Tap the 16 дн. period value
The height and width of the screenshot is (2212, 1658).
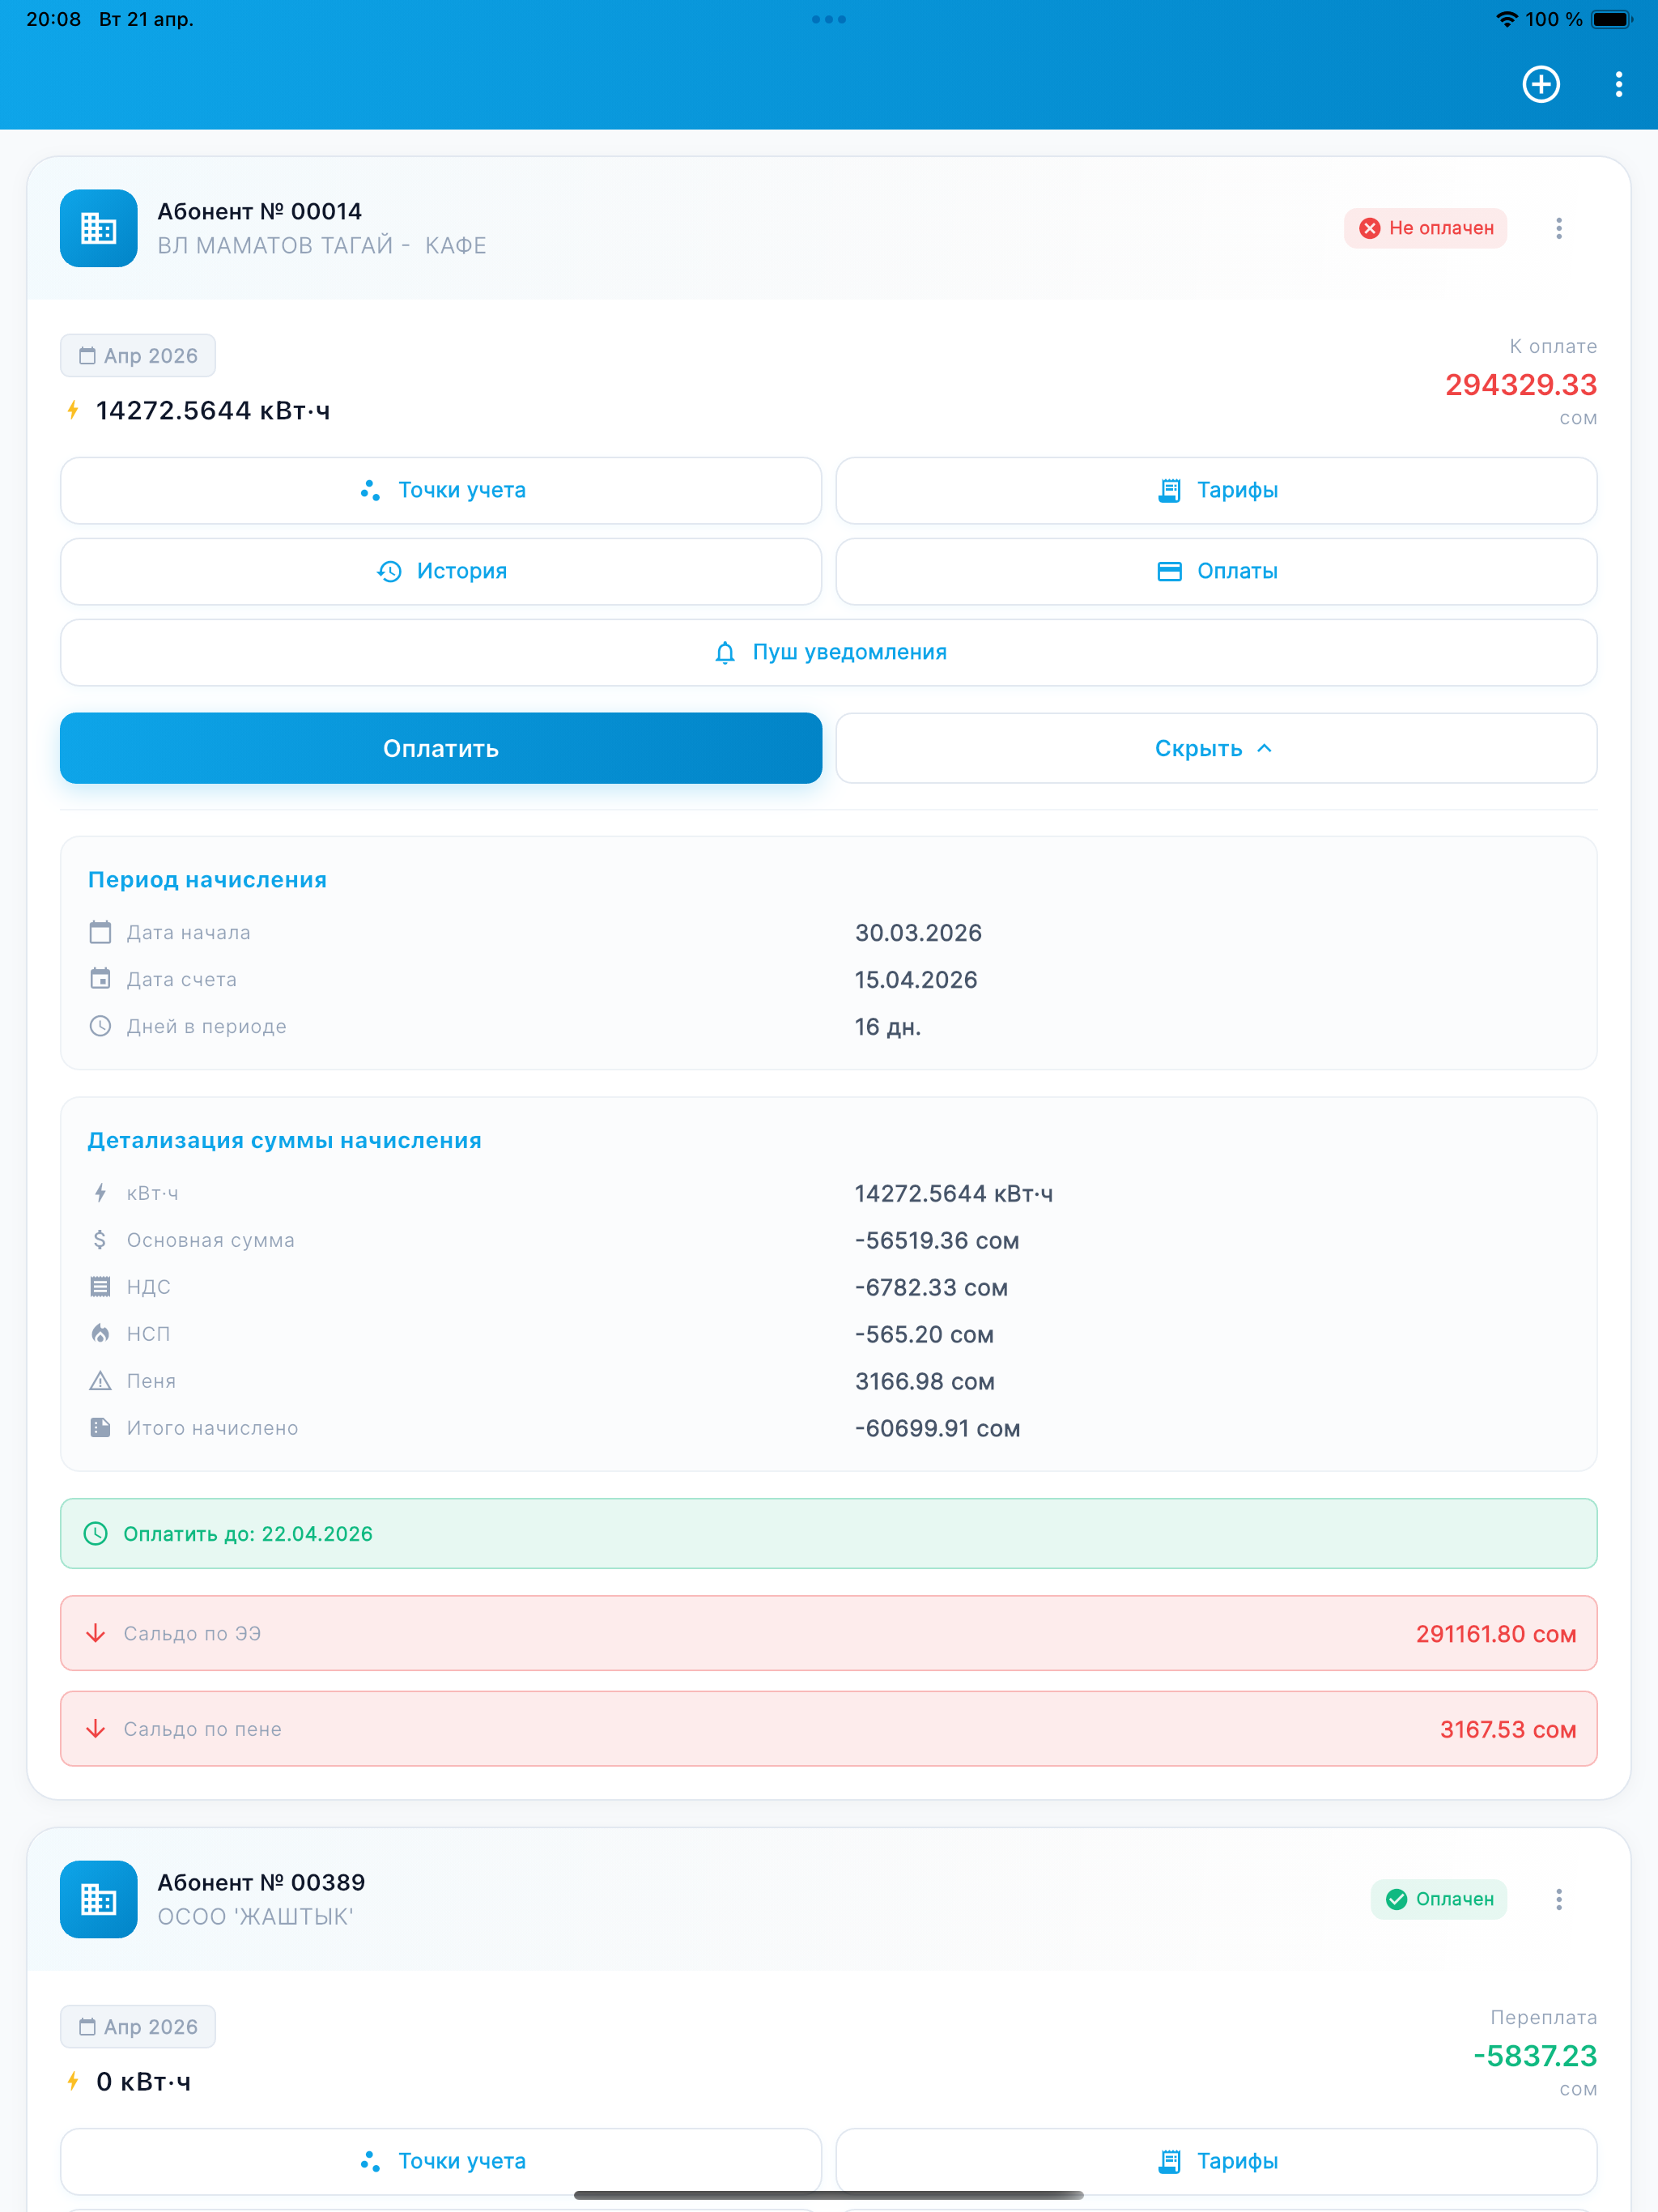tap(888, 1027)
